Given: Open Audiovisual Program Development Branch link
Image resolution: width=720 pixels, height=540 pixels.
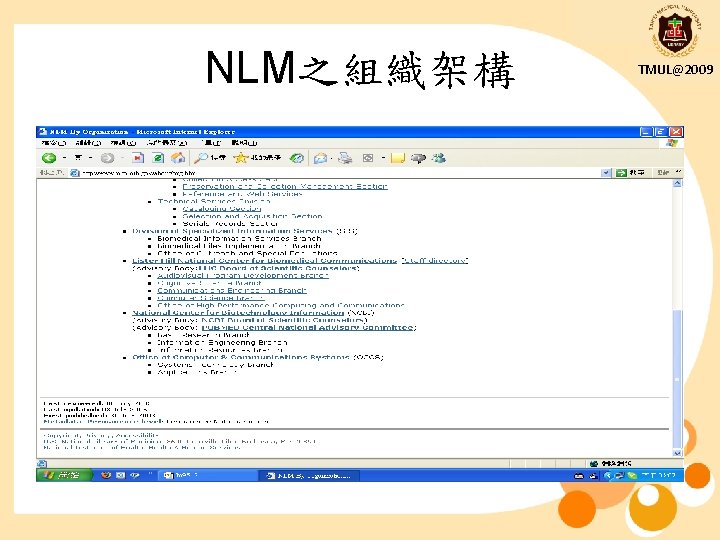Looking at the screenshot, I should (243, 276).
